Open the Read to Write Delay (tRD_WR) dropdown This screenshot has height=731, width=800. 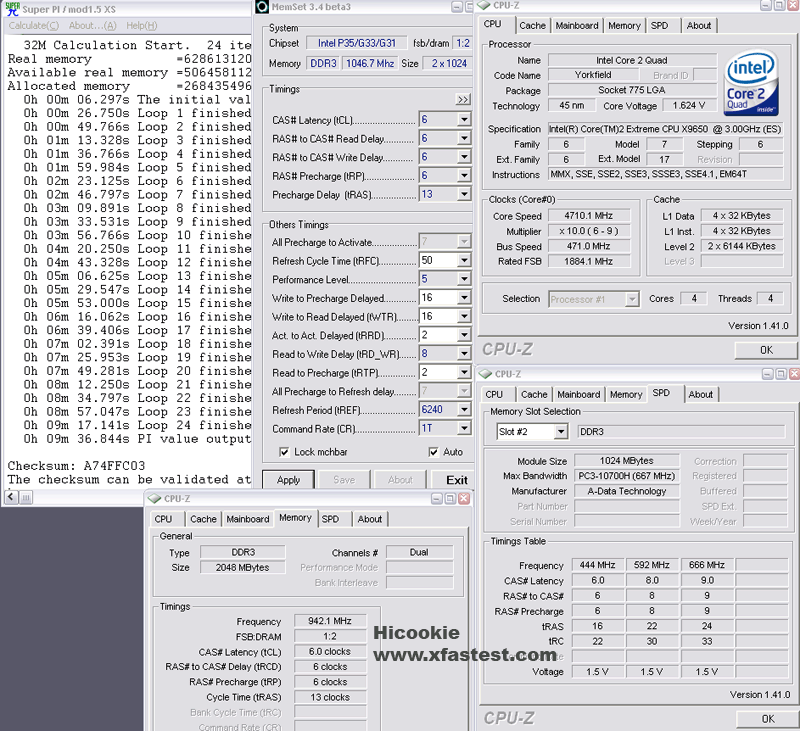pyautogui.click(x=464, y=354)
